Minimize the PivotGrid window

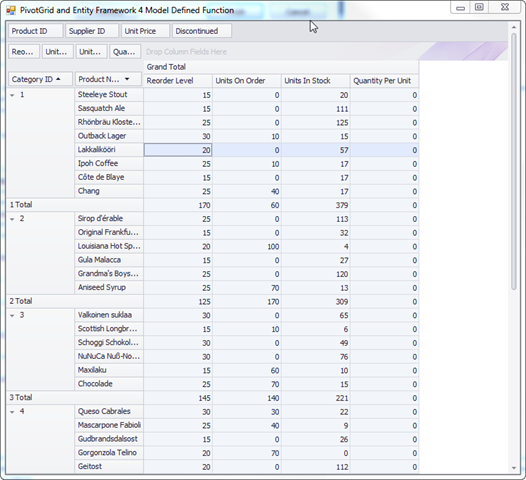click(x=461, y=7)
